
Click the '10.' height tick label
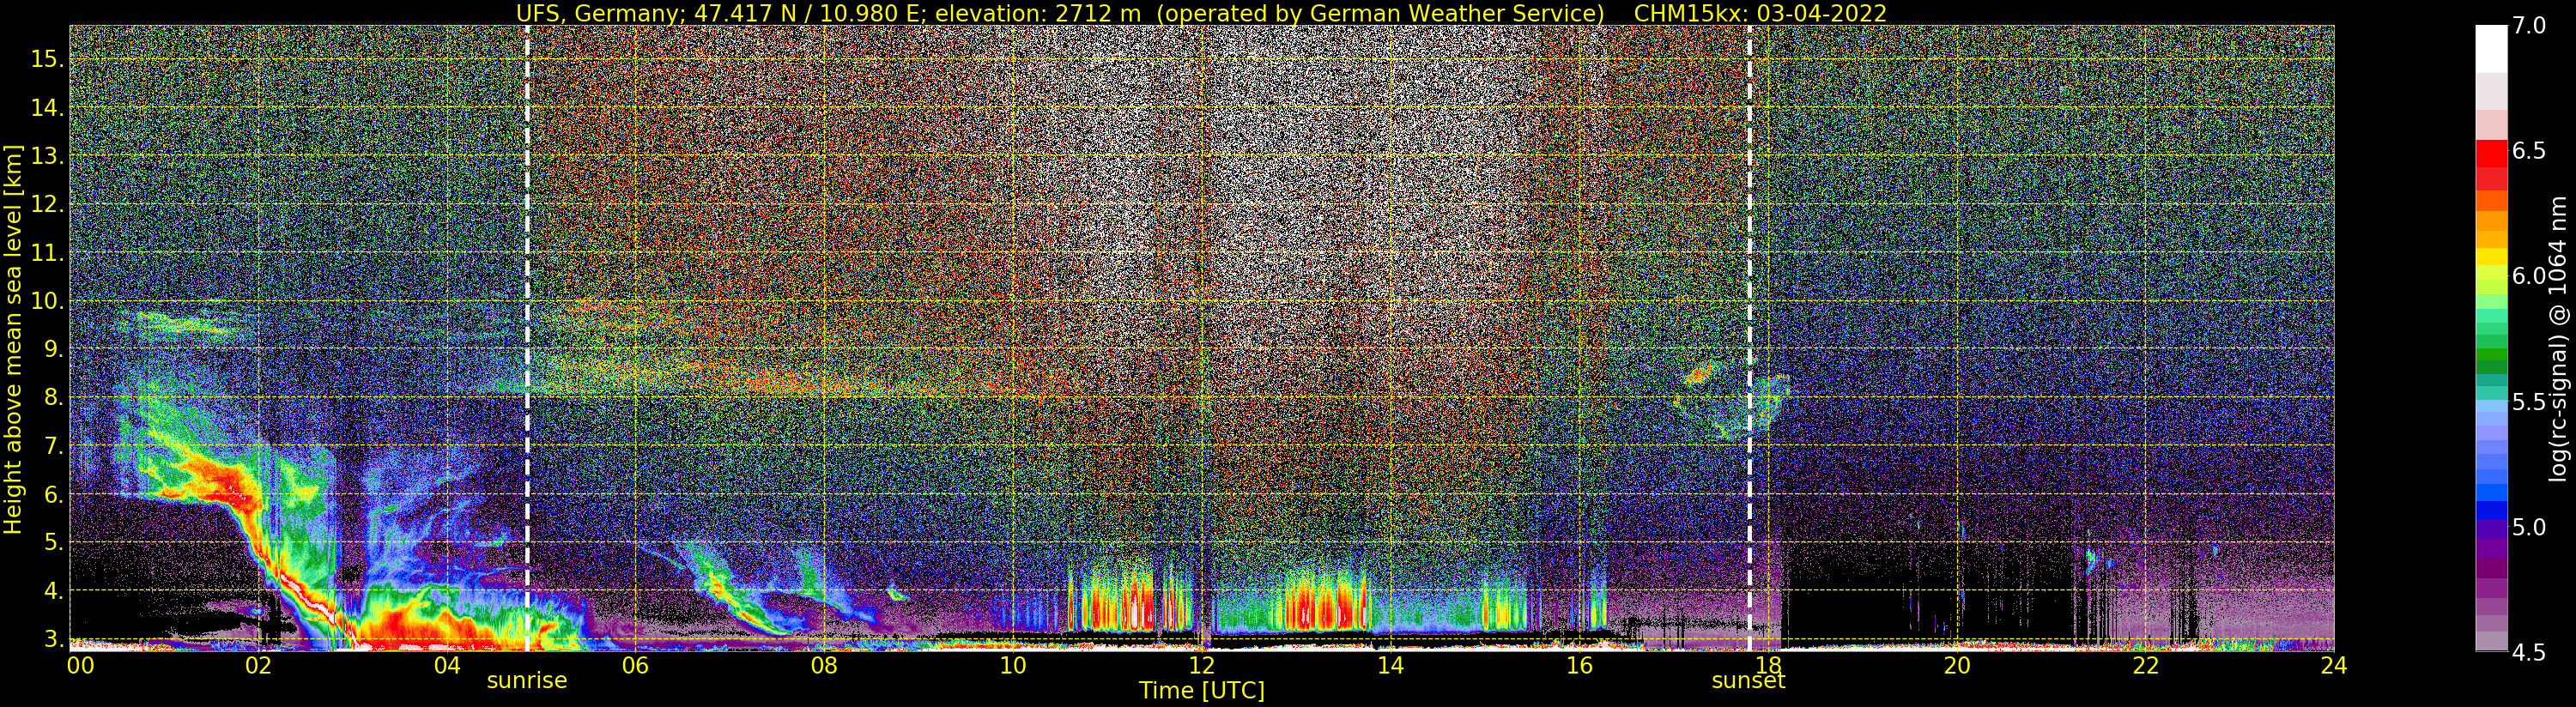(48, 301)
